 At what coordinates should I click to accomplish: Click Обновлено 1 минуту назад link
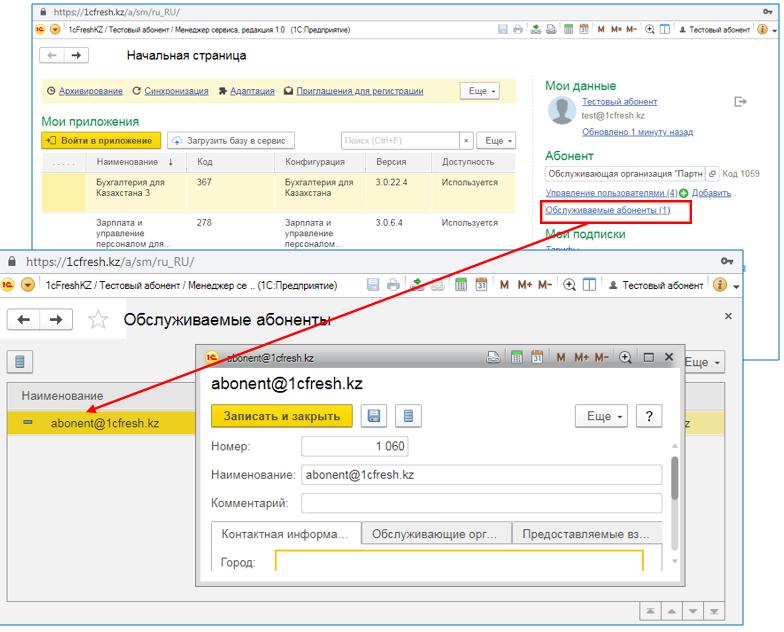coord(638,132)
